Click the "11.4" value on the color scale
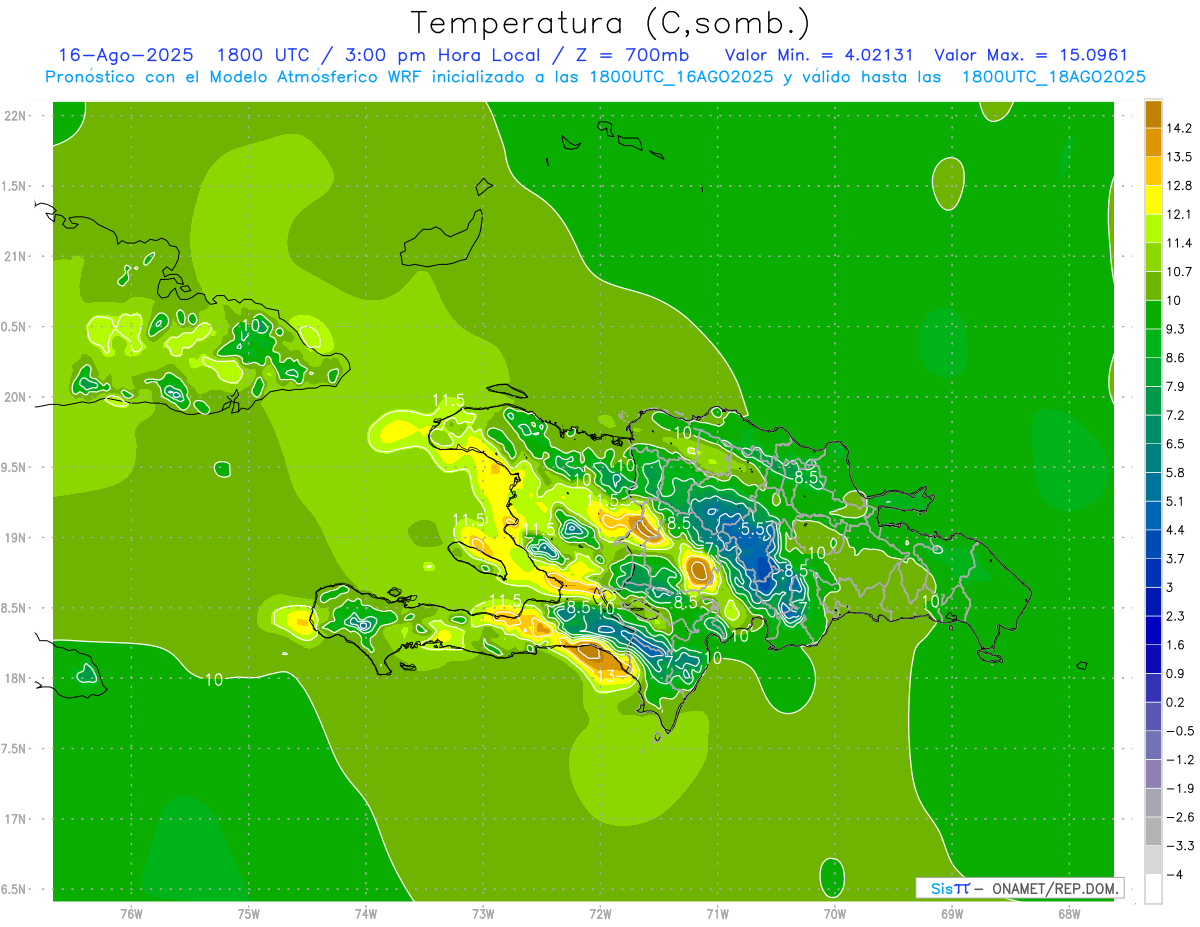Screen dimensions: 1200x927 tap(1179, 243)
